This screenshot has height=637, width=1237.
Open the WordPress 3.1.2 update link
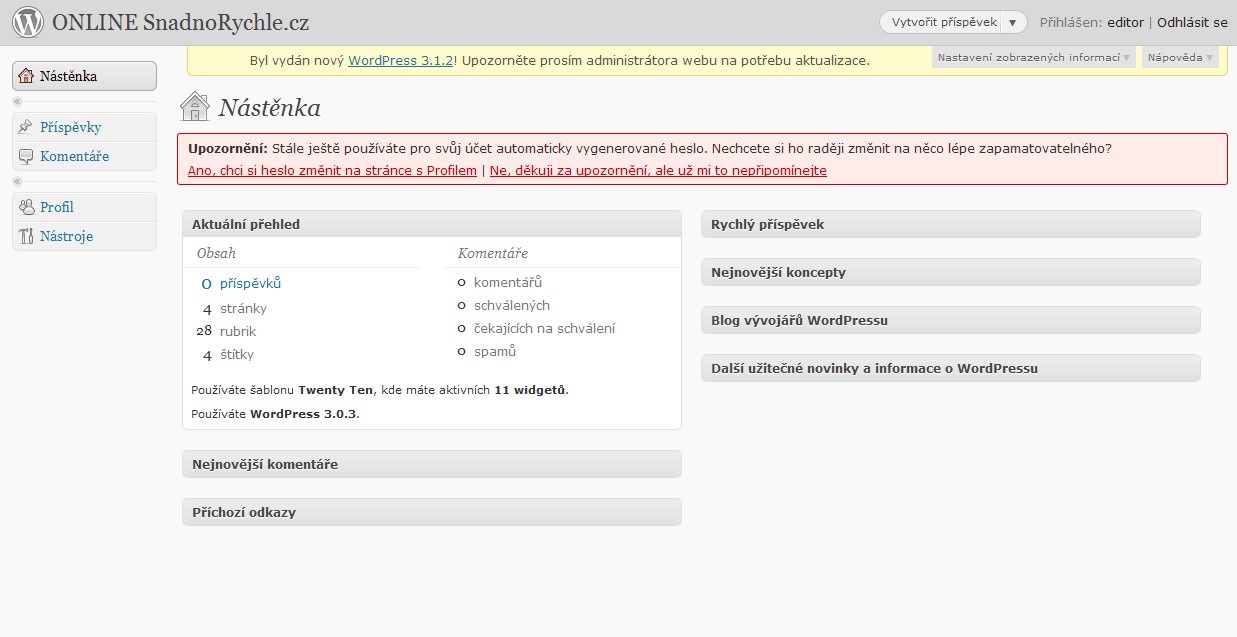pyautogui.click(x=401, y=60)
